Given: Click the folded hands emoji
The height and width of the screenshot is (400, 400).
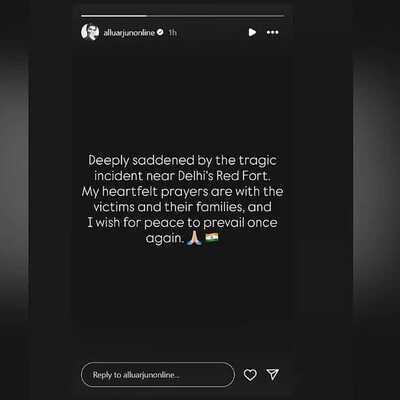Looking at the screenshot, I should [x=194, y=238].
